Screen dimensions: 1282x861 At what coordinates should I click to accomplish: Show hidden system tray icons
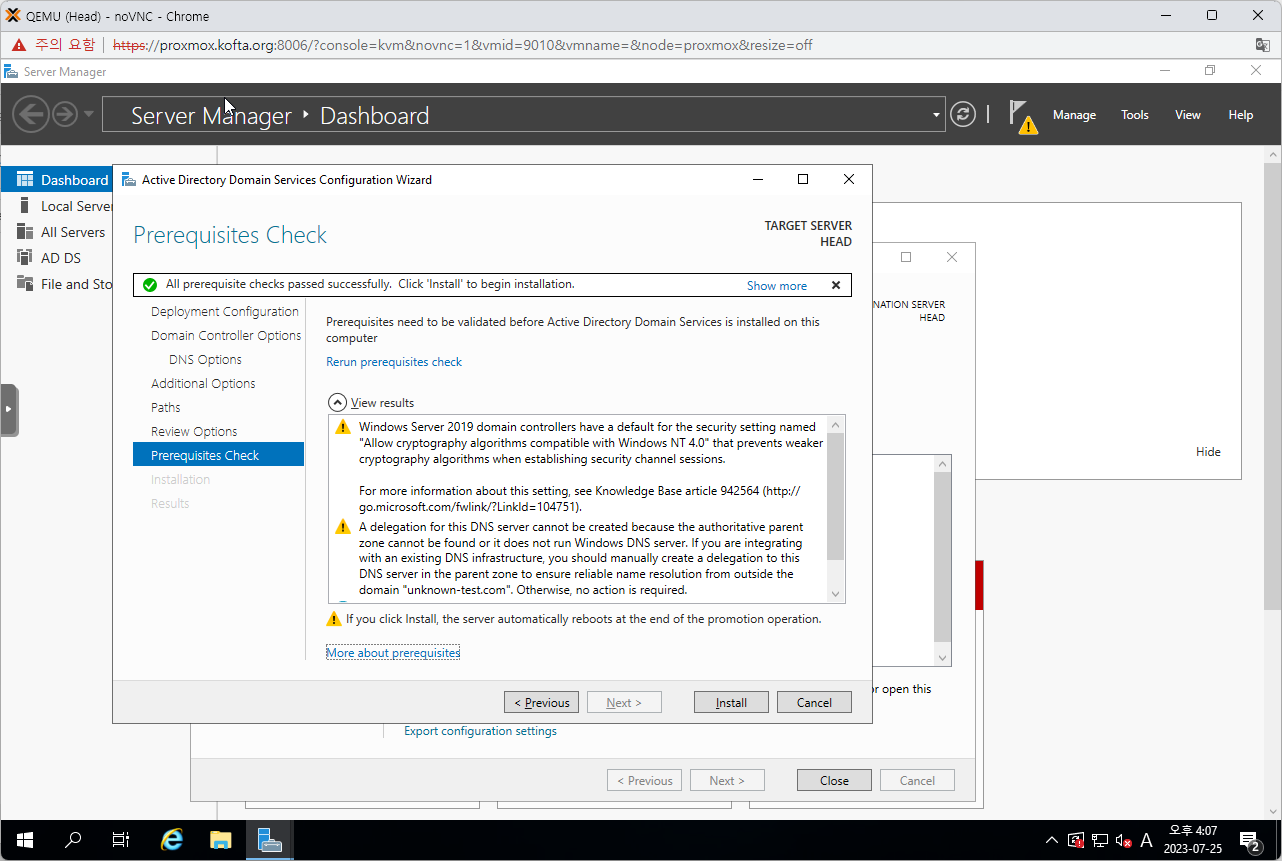coord(1051,840)
